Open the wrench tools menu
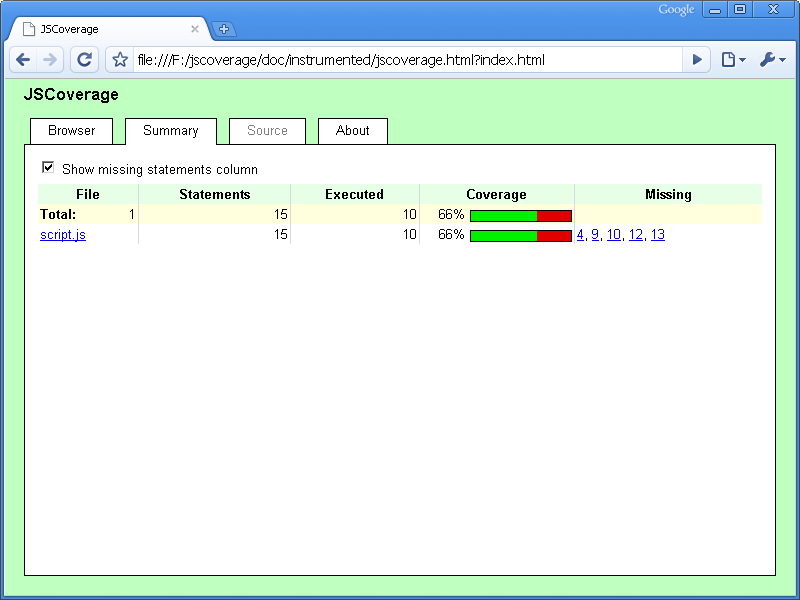This screenshot has width=800, height=600. pos(772,60)
